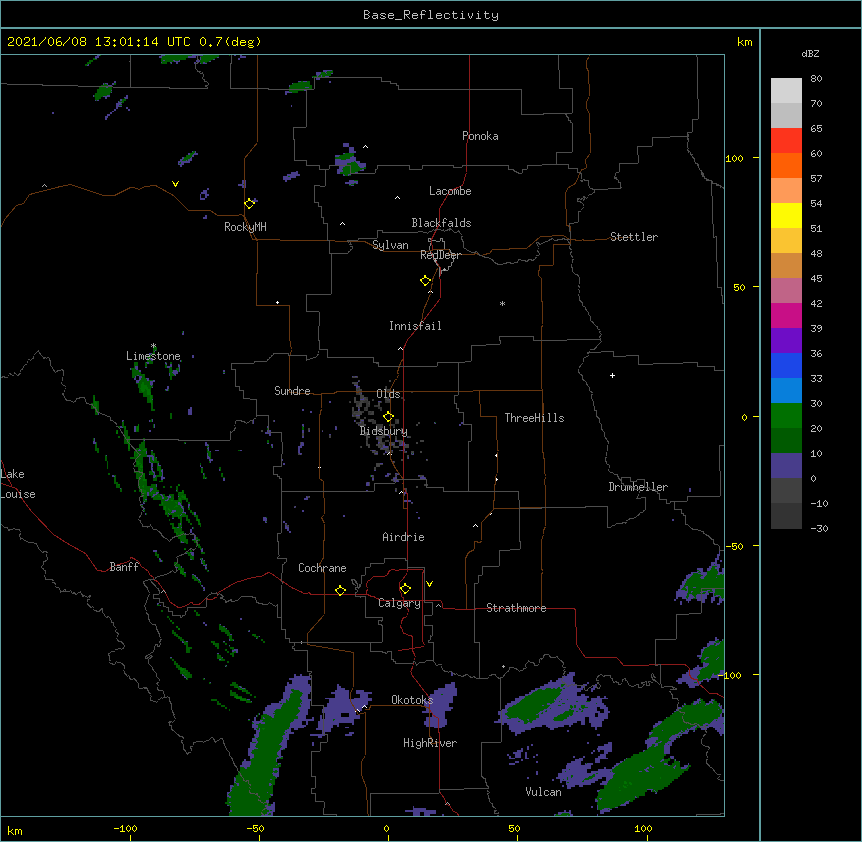Click the yellow diamond marker near RockyMH
862x842 pixels.
tap(250, 203)
